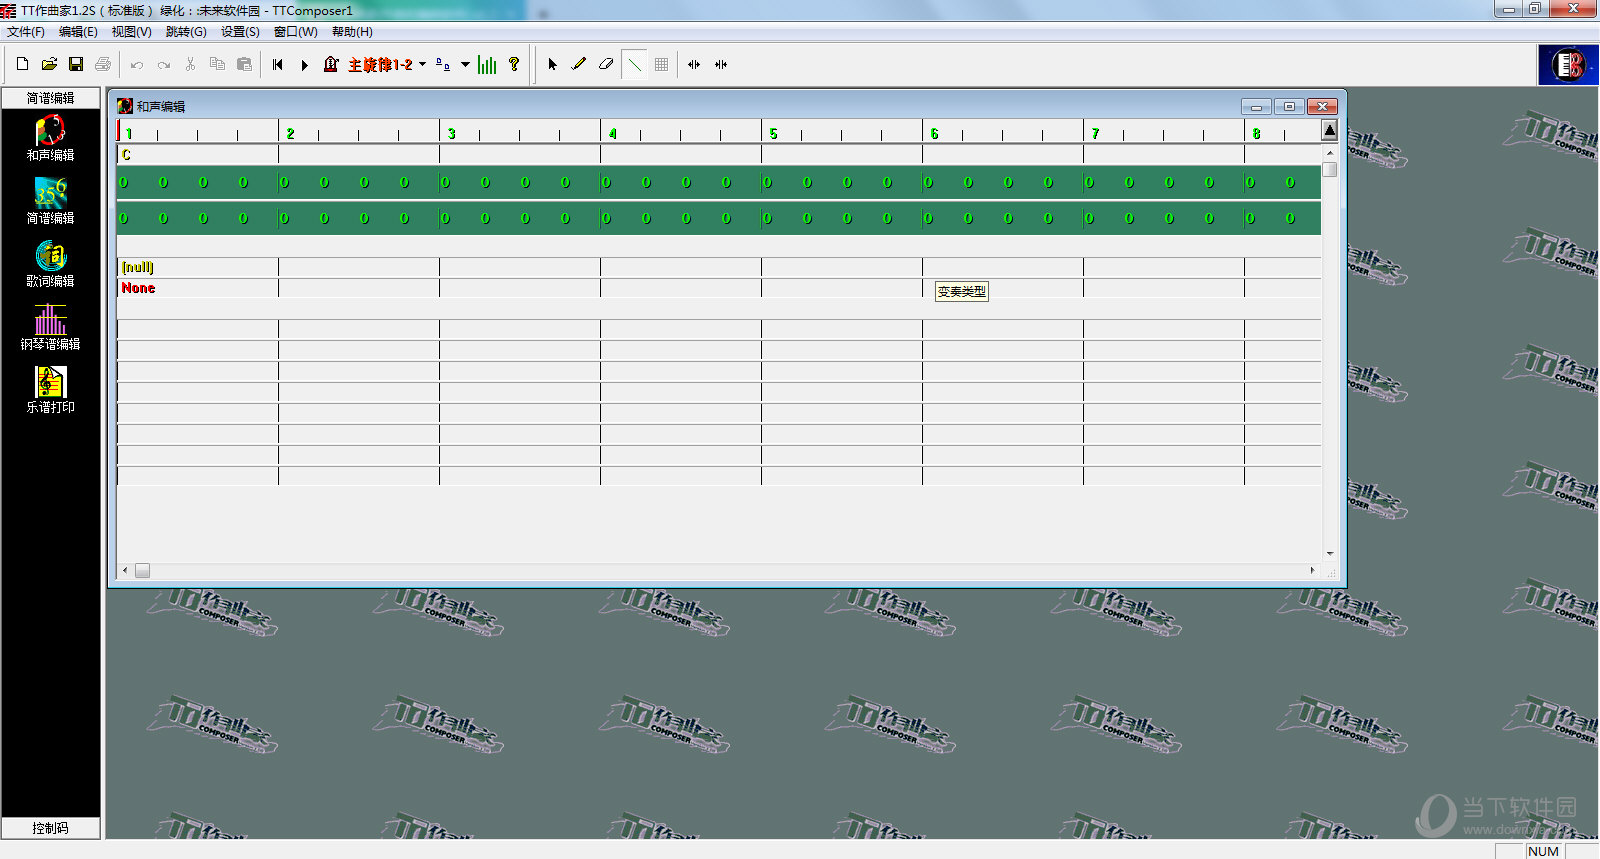Click the help question mark icon

514,64
